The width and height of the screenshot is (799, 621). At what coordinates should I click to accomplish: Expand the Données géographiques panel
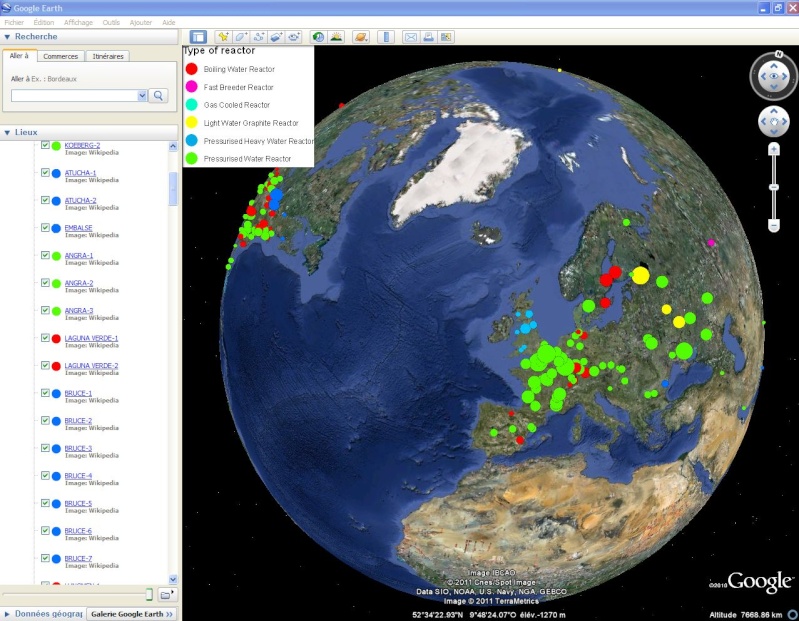(x=7, y=614)
